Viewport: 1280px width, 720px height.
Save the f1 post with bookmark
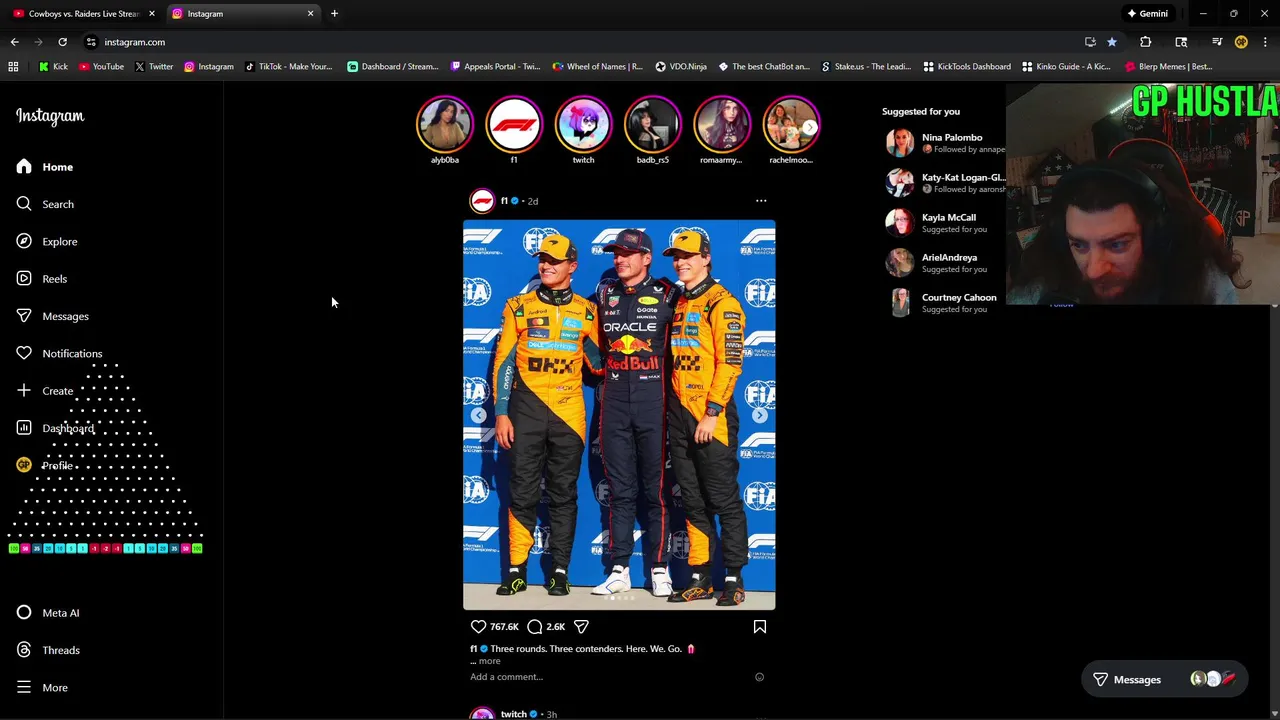click(x=760, y=627)
